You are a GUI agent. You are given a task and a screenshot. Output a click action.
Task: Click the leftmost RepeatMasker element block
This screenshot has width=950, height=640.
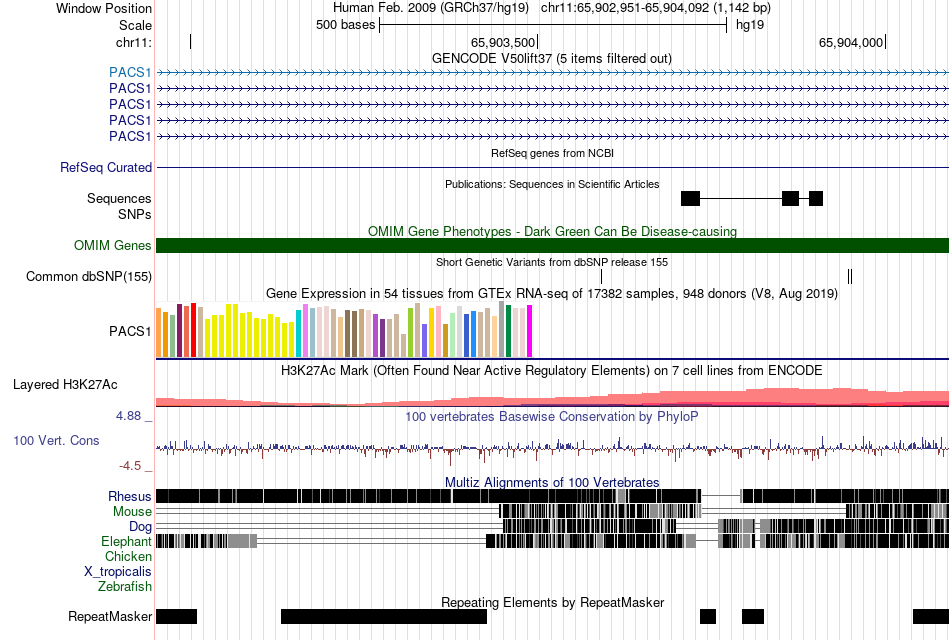(176, 616)
